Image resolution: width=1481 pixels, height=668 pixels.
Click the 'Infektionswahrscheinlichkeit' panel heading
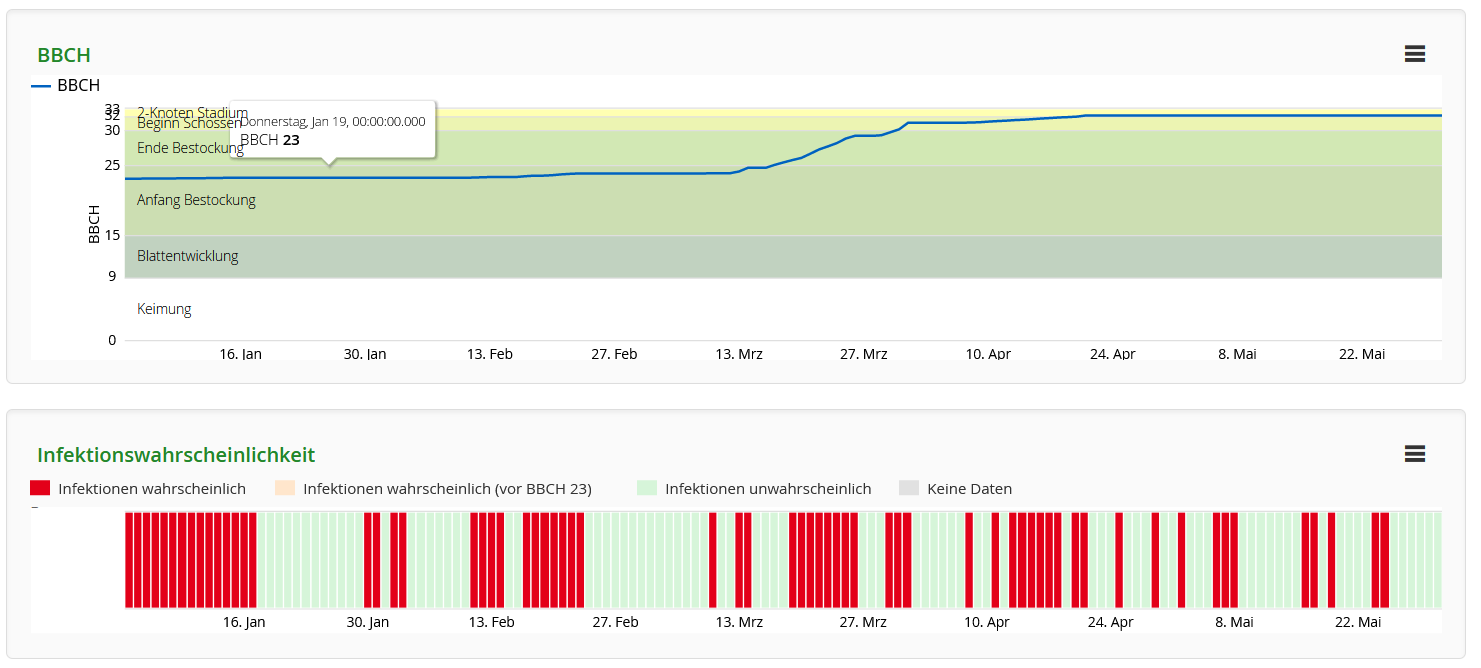tap(176, 455)
